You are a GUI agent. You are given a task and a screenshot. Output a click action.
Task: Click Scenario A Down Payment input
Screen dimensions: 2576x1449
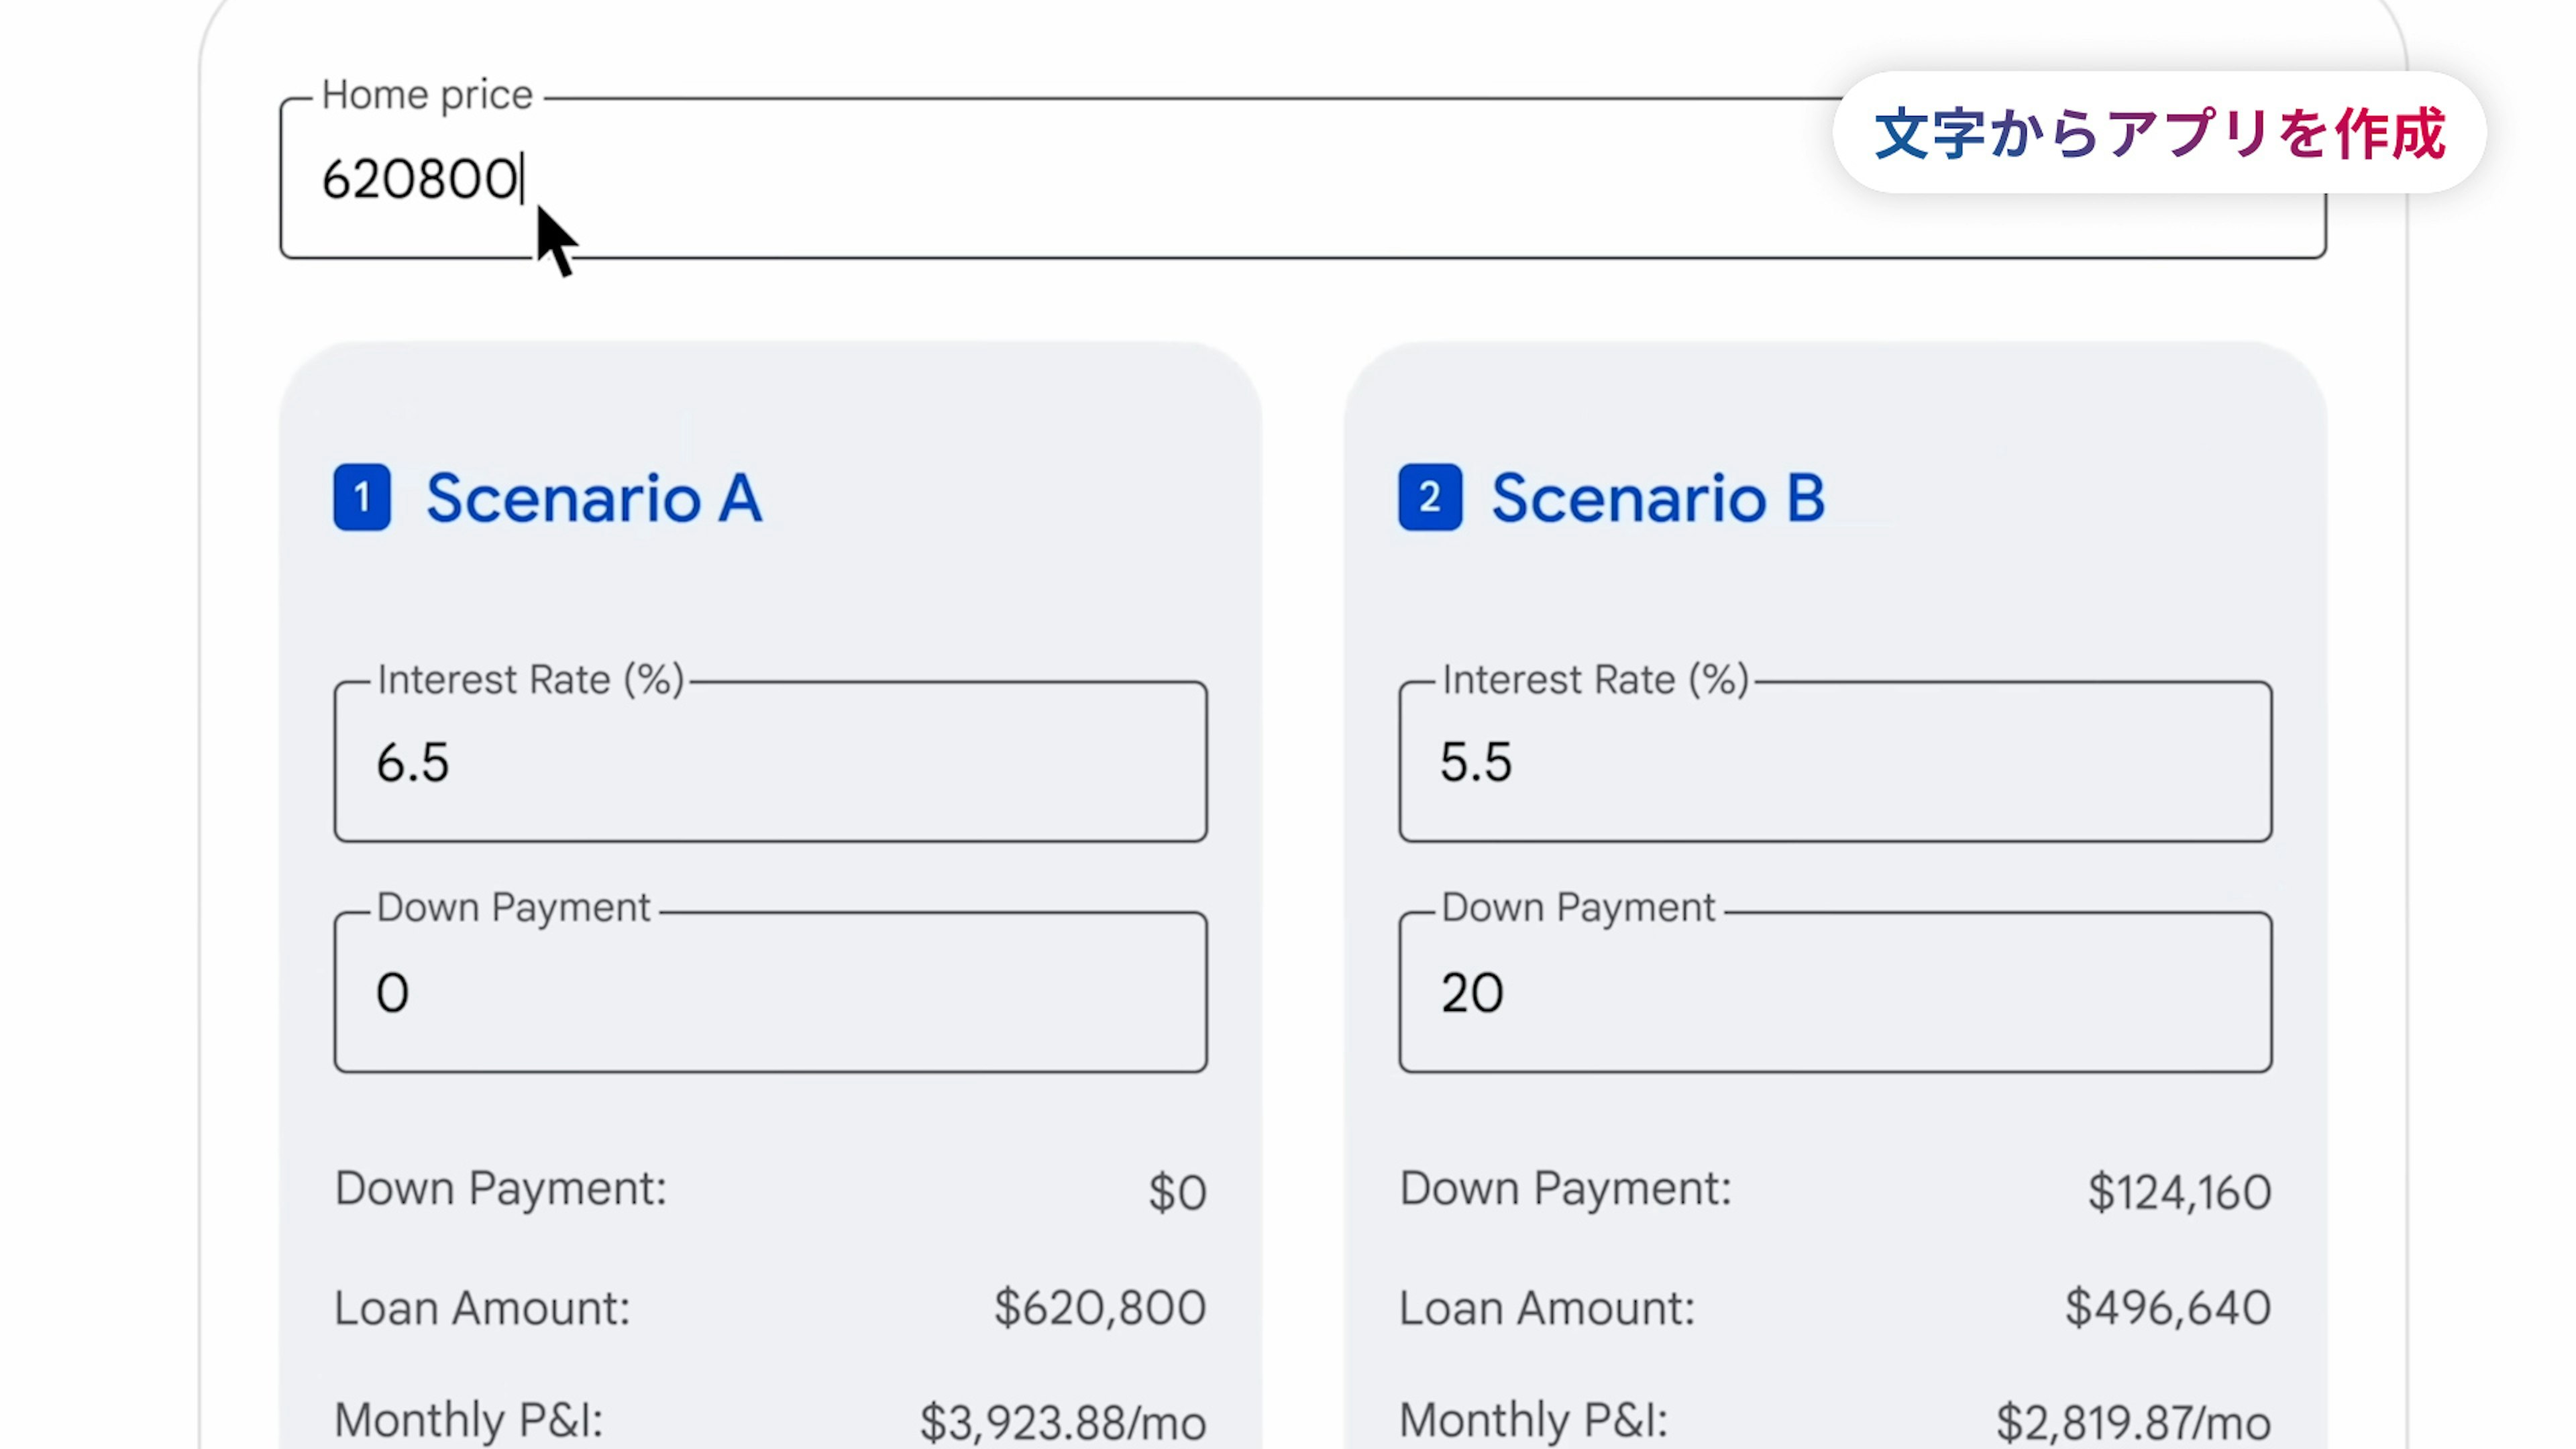770,992
